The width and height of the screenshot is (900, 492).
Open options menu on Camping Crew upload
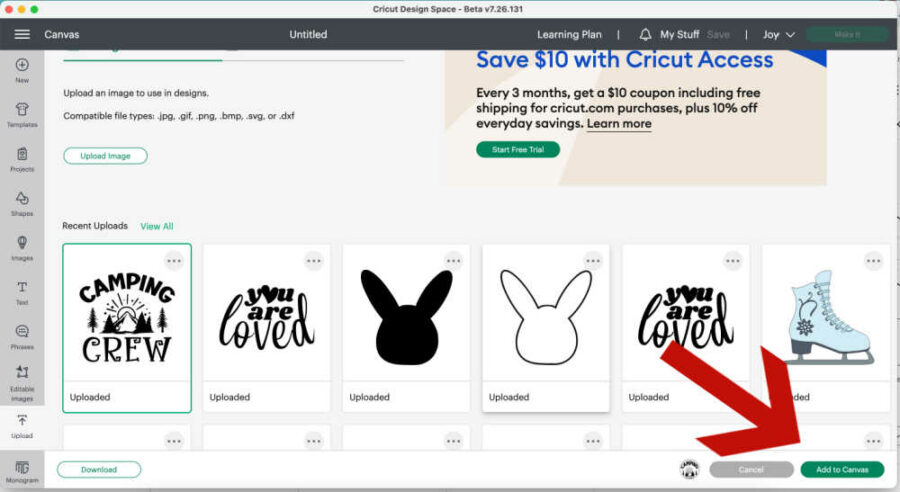pyautogui.click(x=174, y=260)
